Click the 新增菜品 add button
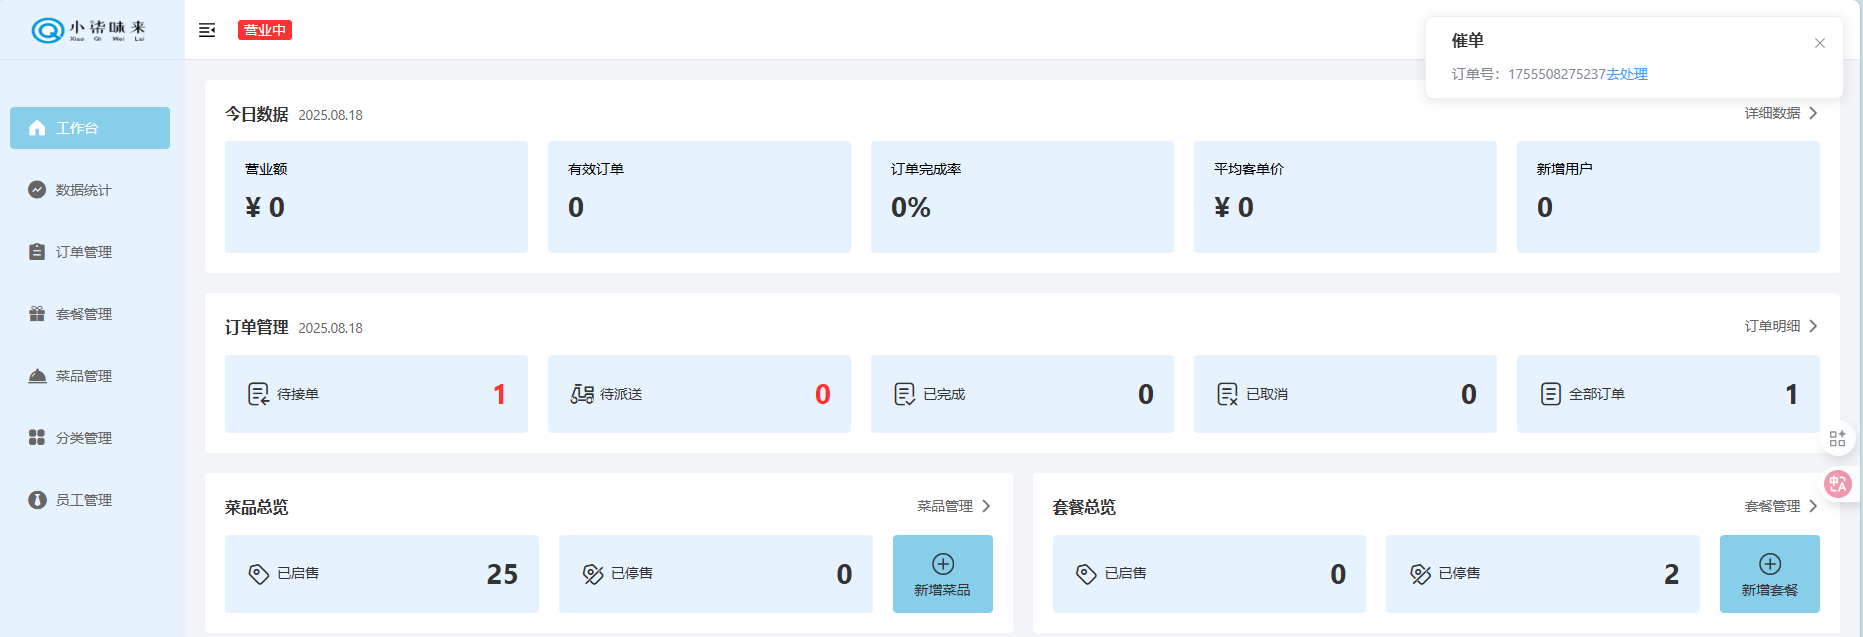Image resolution: width=1863 pixels, height=637 pixels. [942, 574]
